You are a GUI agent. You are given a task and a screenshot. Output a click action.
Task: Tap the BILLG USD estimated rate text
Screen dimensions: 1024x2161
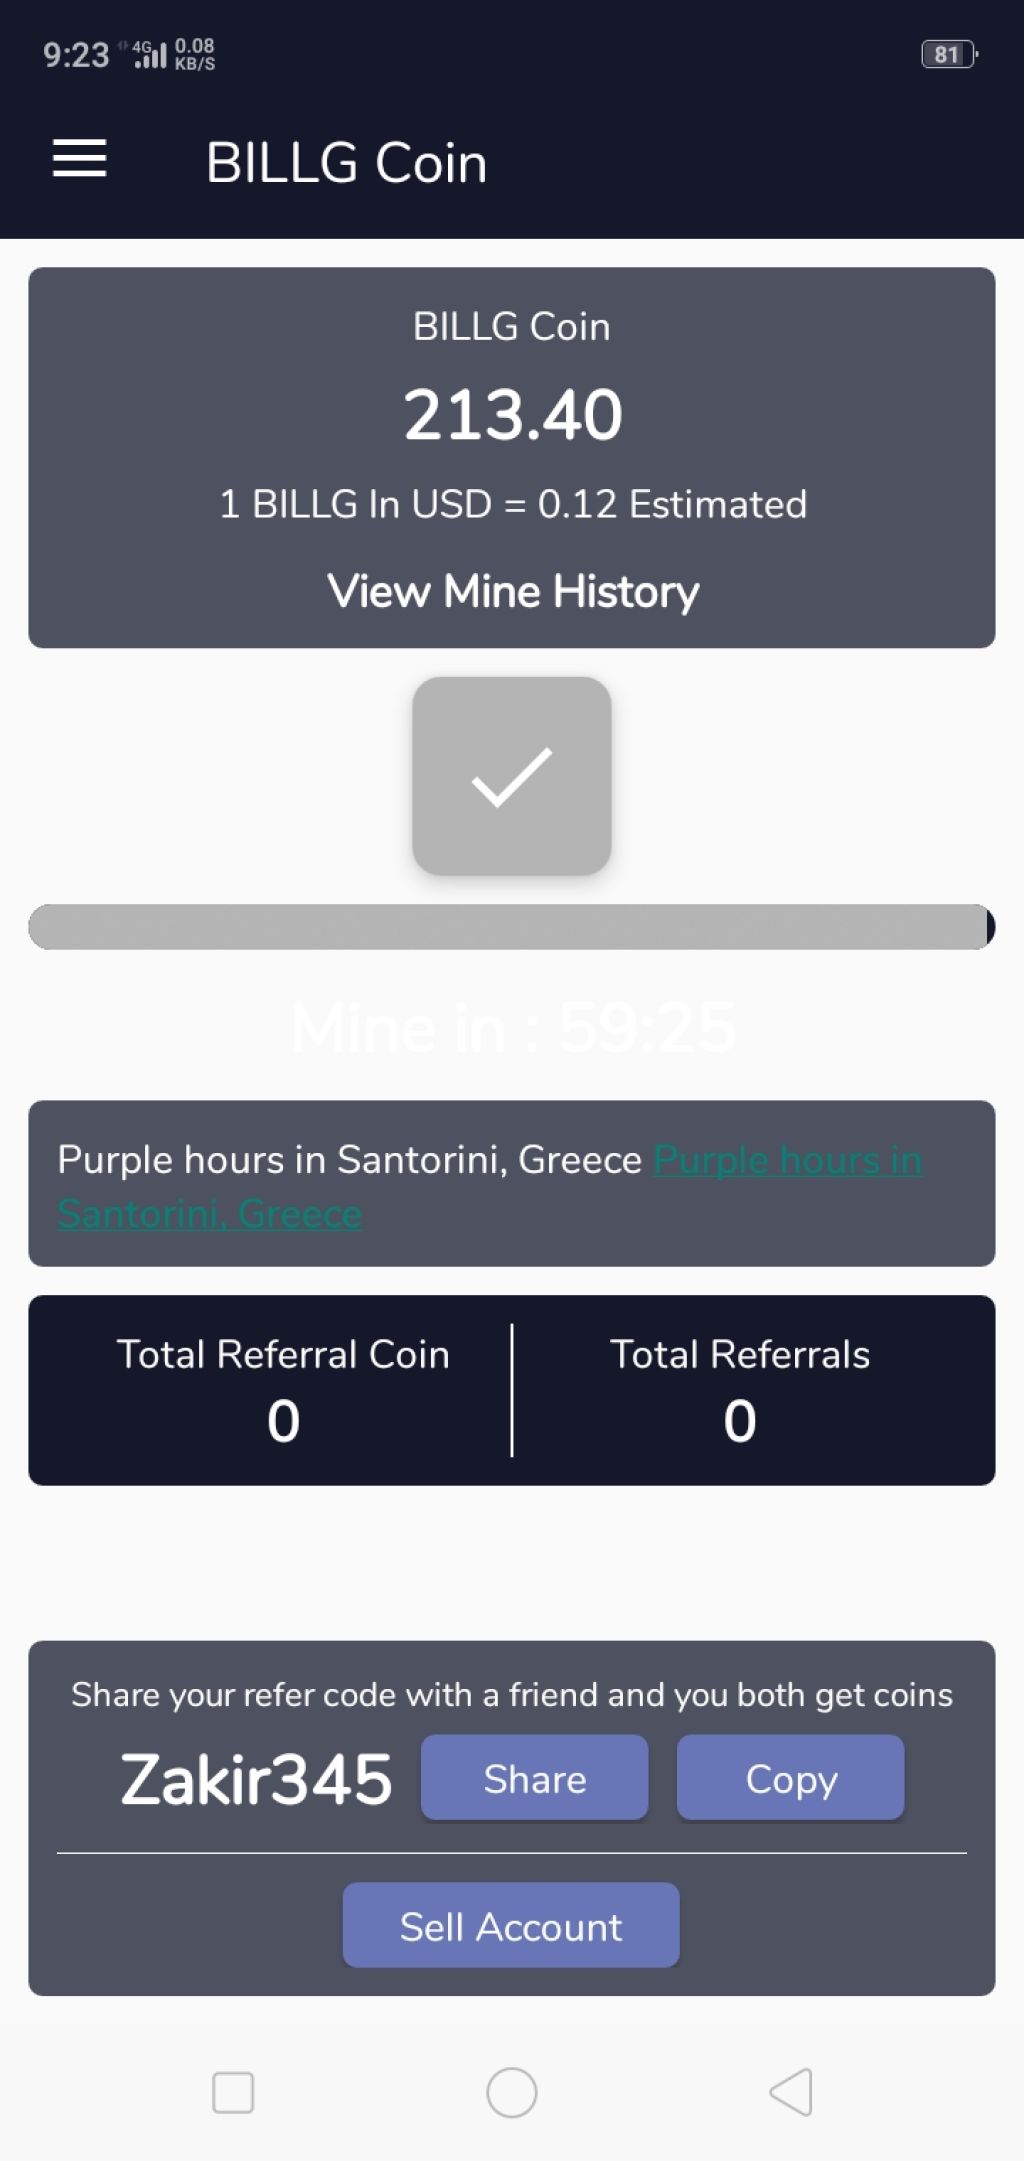click(513, 504)
